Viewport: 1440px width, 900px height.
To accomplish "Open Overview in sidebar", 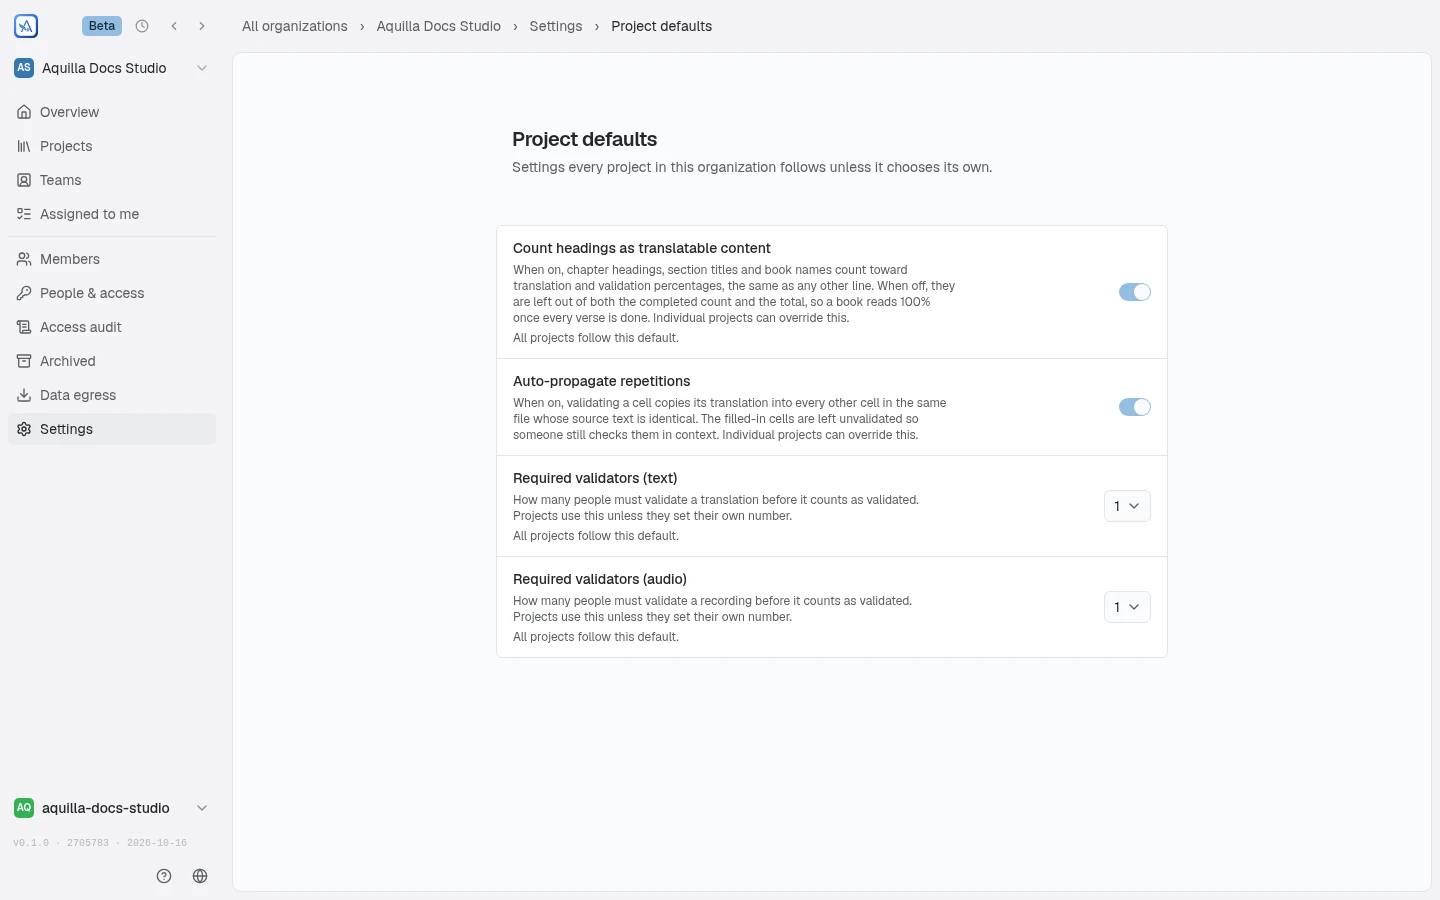I will click(112, 112).
